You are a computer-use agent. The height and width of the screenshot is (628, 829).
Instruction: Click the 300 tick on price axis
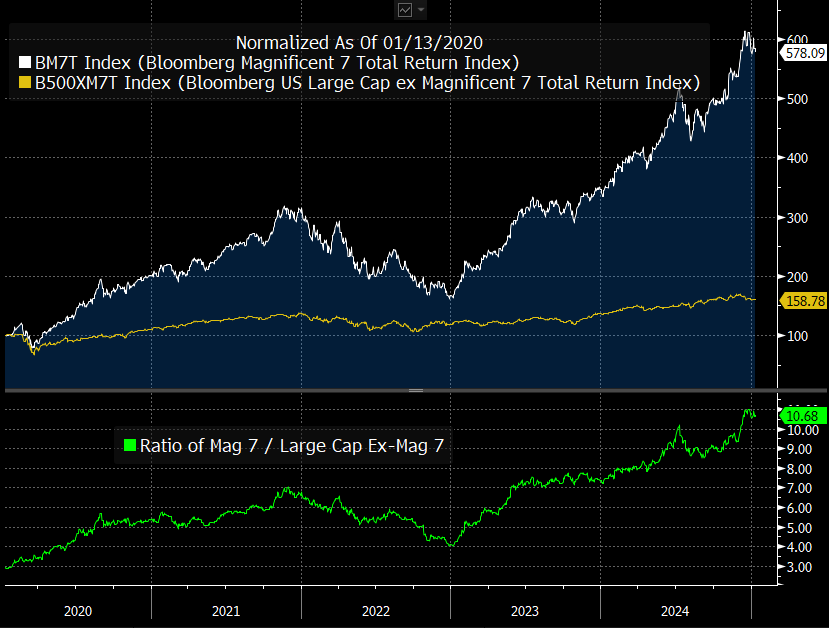pyautogui.click(x=797, y=218)
